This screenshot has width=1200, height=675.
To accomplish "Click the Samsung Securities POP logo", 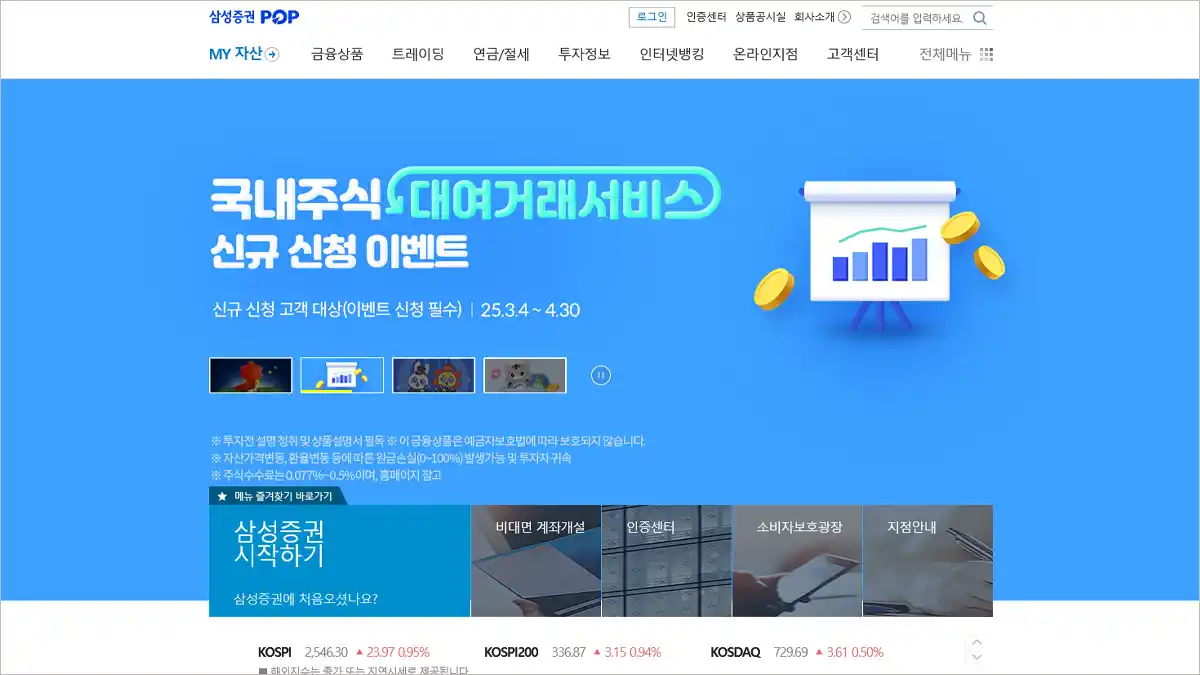I will (254, 16).
